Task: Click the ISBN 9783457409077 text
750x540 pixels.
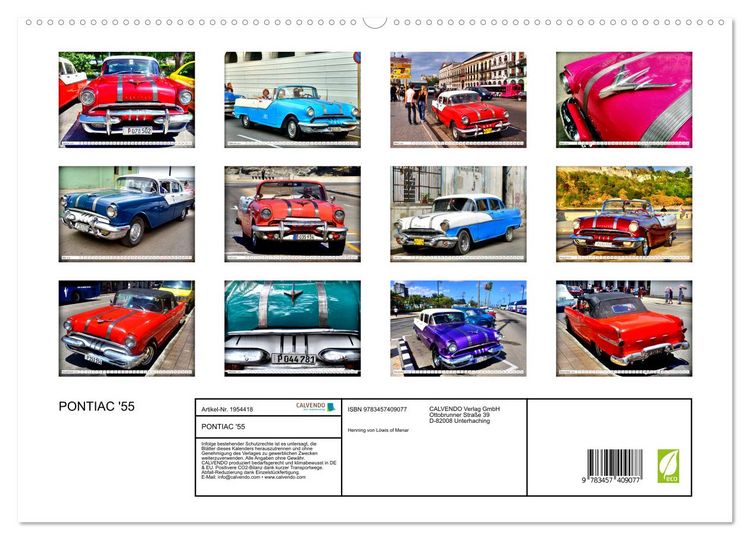Action: point(377,409)
